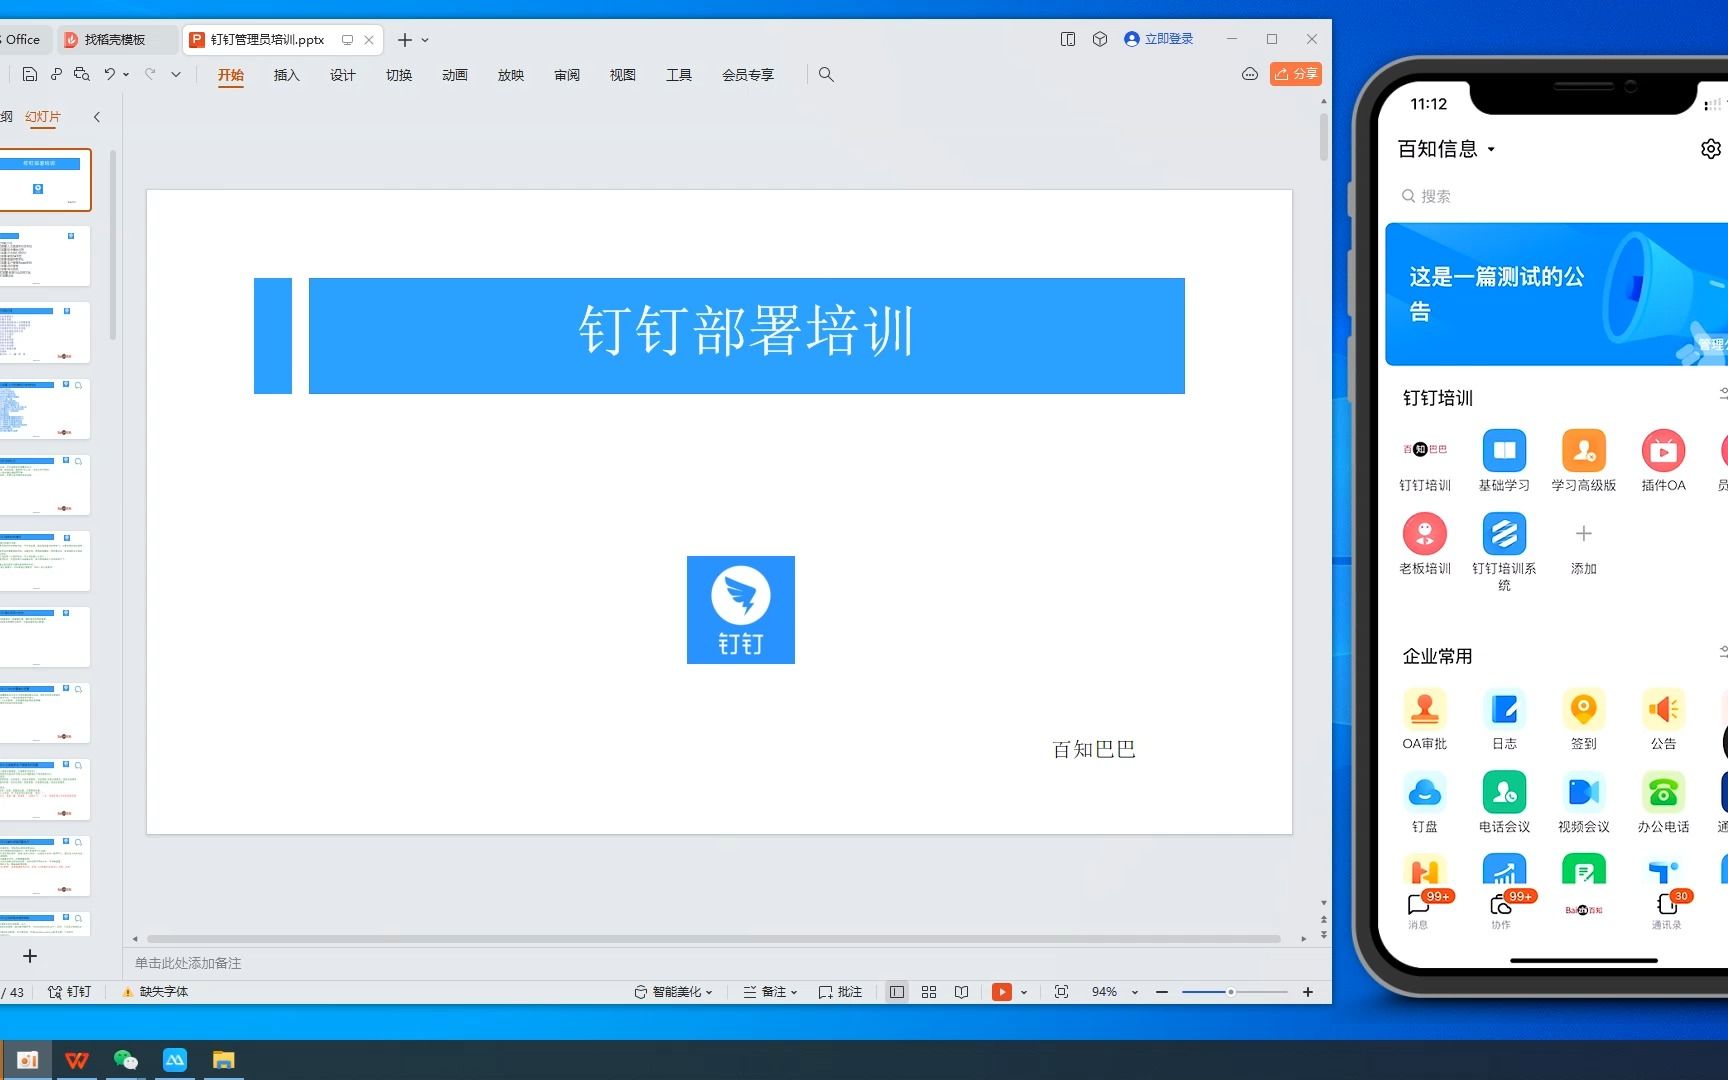Add a new slide with the plus icon

[30, 956]
